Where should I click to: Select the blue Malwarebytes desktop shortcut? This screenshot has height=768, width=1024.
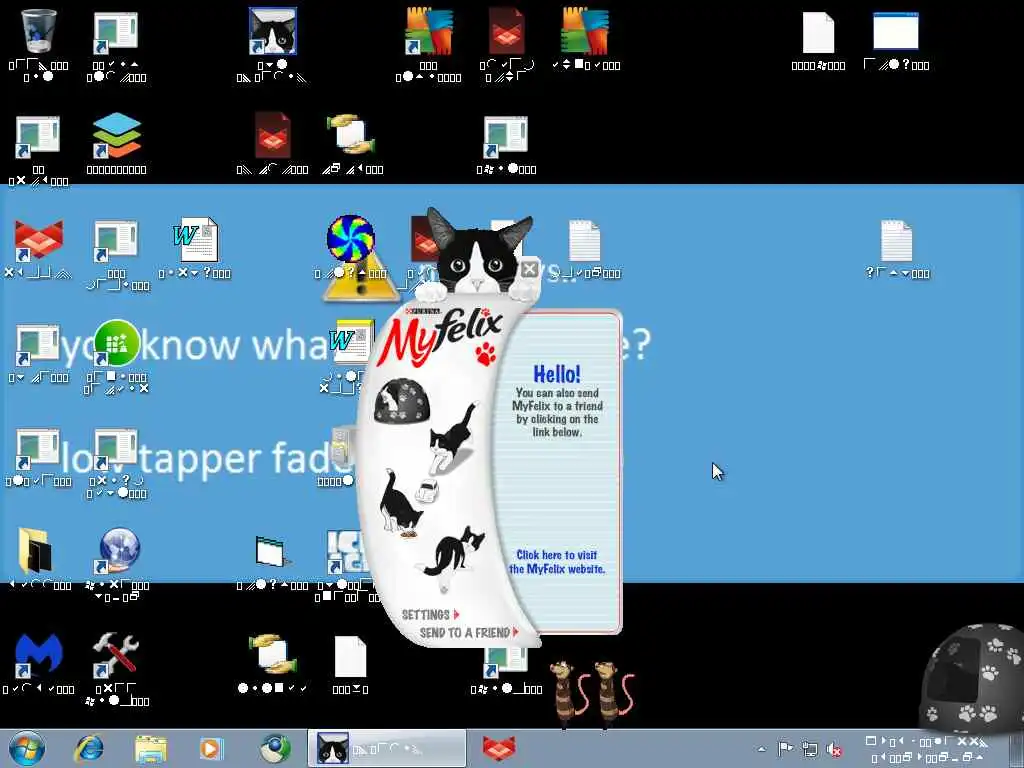(39, 655)
